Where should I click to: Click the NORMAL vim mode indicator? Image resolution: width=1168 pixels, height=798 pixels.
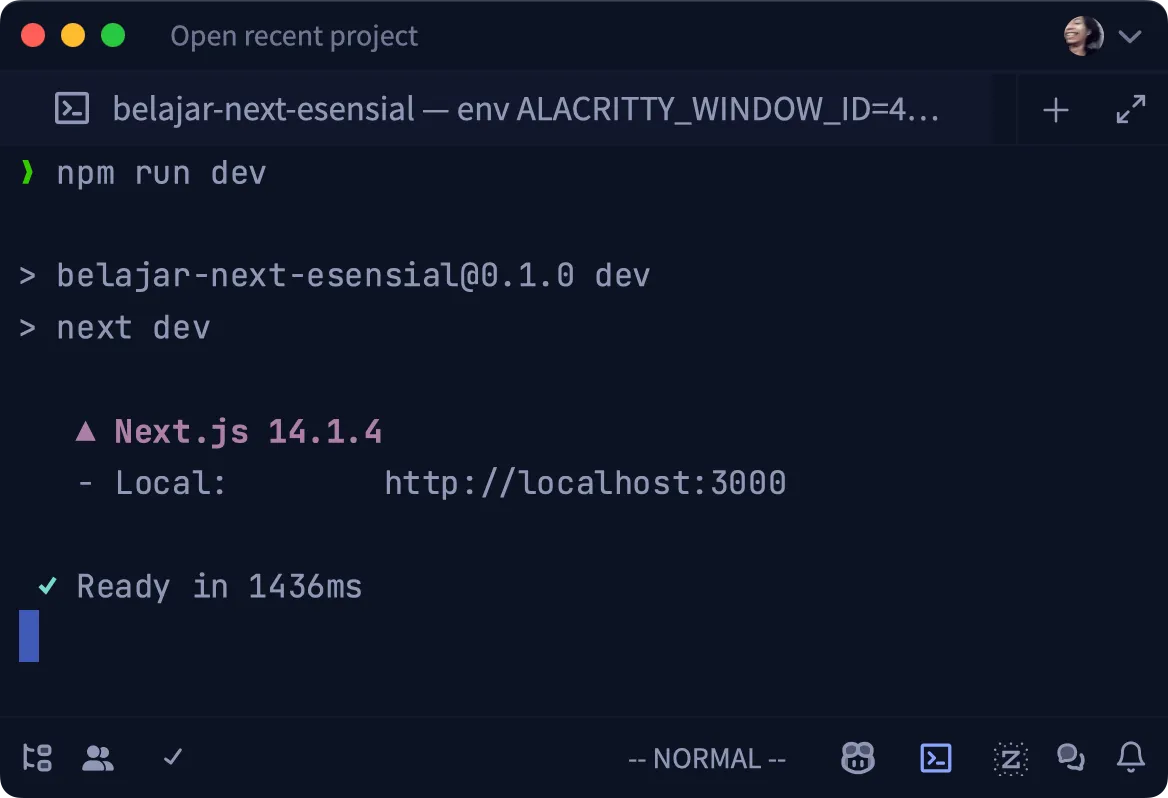[x=707, y=758]
